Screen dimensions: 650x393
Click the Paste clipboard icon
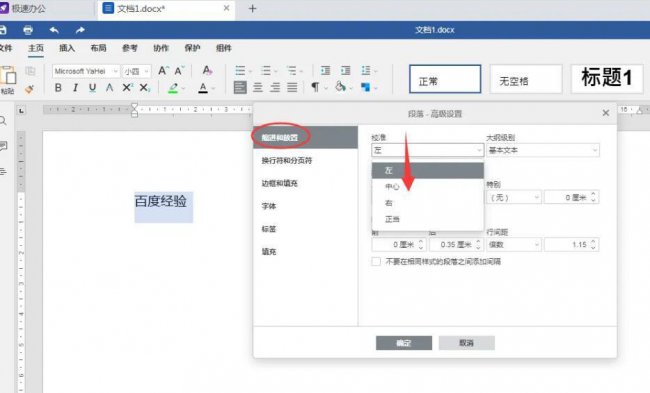click(x=8, y=76)
